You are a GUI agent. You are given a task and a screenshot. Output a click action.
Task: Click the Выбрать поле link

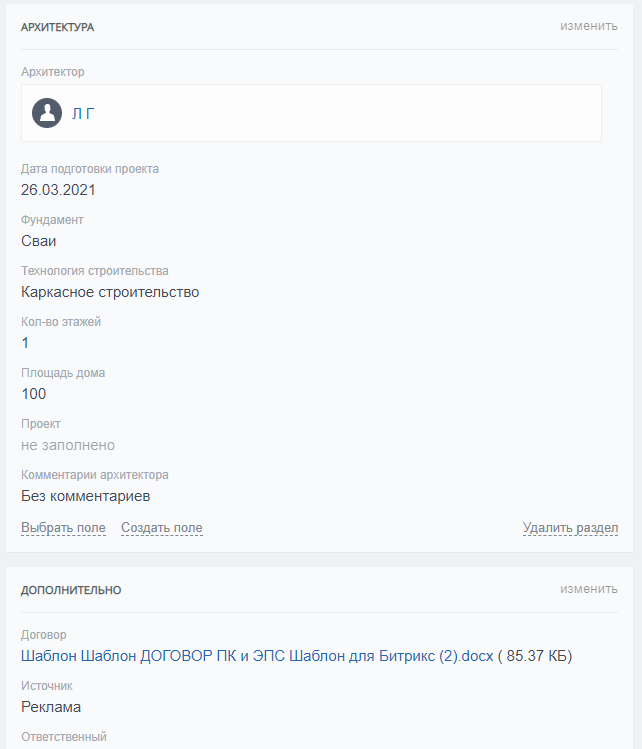pos(63,528)
